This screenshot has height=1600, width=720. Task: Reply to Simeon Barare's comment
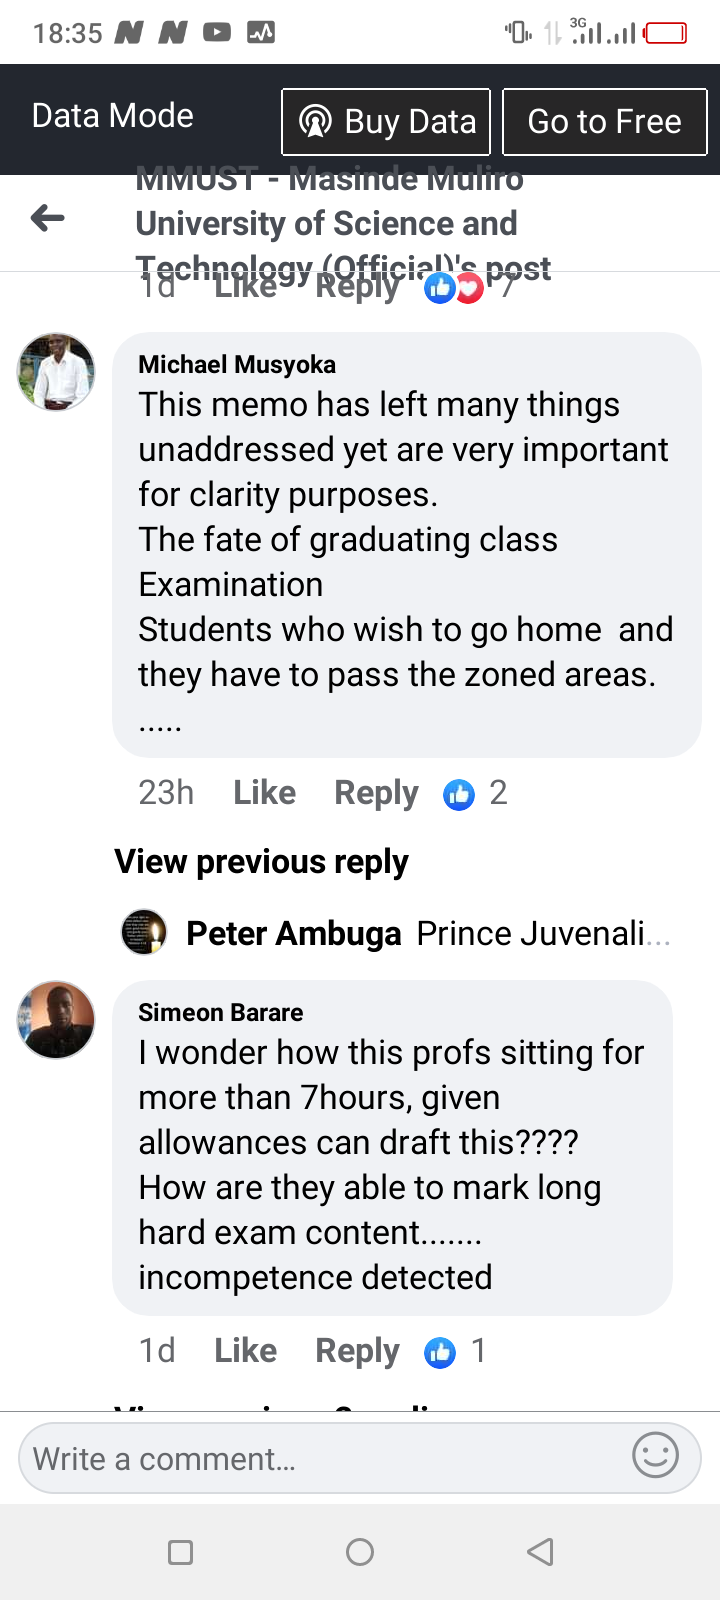point(357,1351)
